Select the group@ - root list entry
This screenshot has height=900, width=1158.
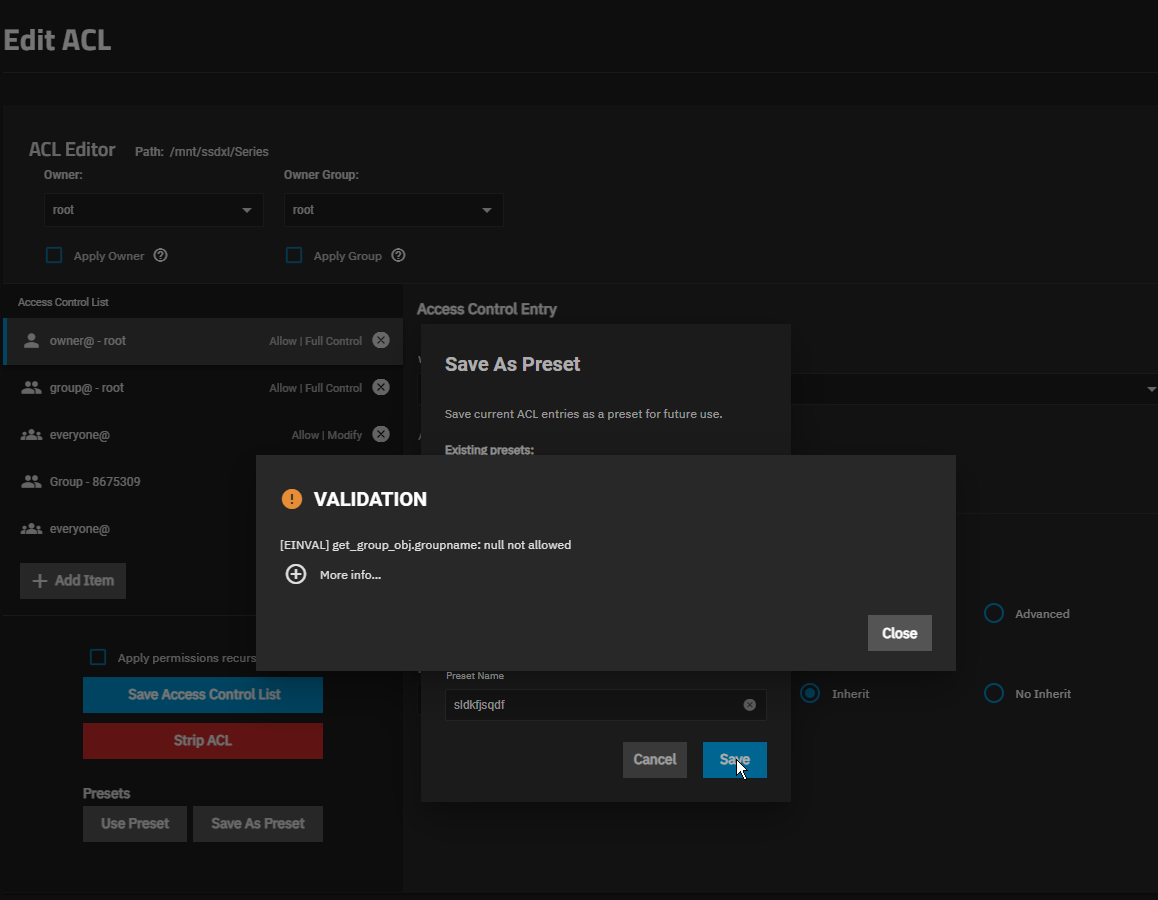coord(203,388)
